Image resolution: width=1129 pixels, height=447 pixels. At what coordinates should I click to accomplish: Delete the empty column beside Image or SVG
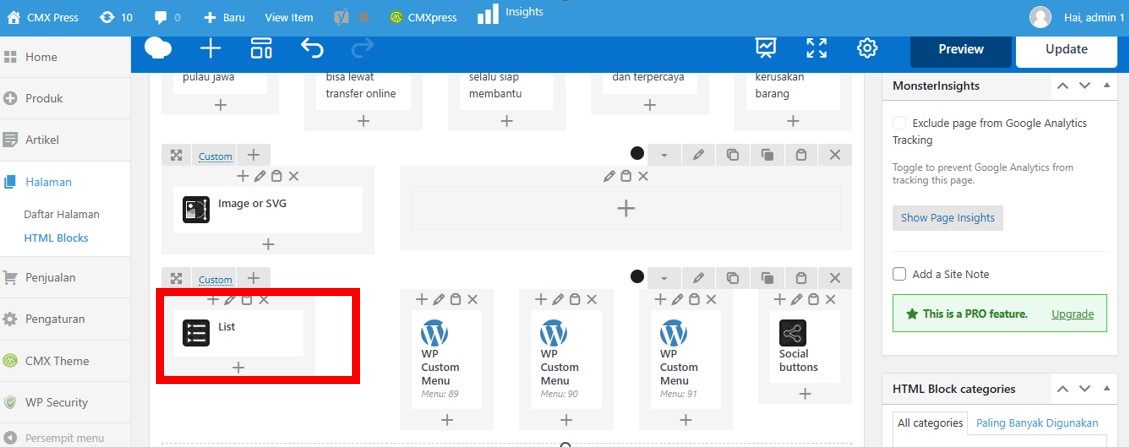pyautogui.click(x=643, y=176)
